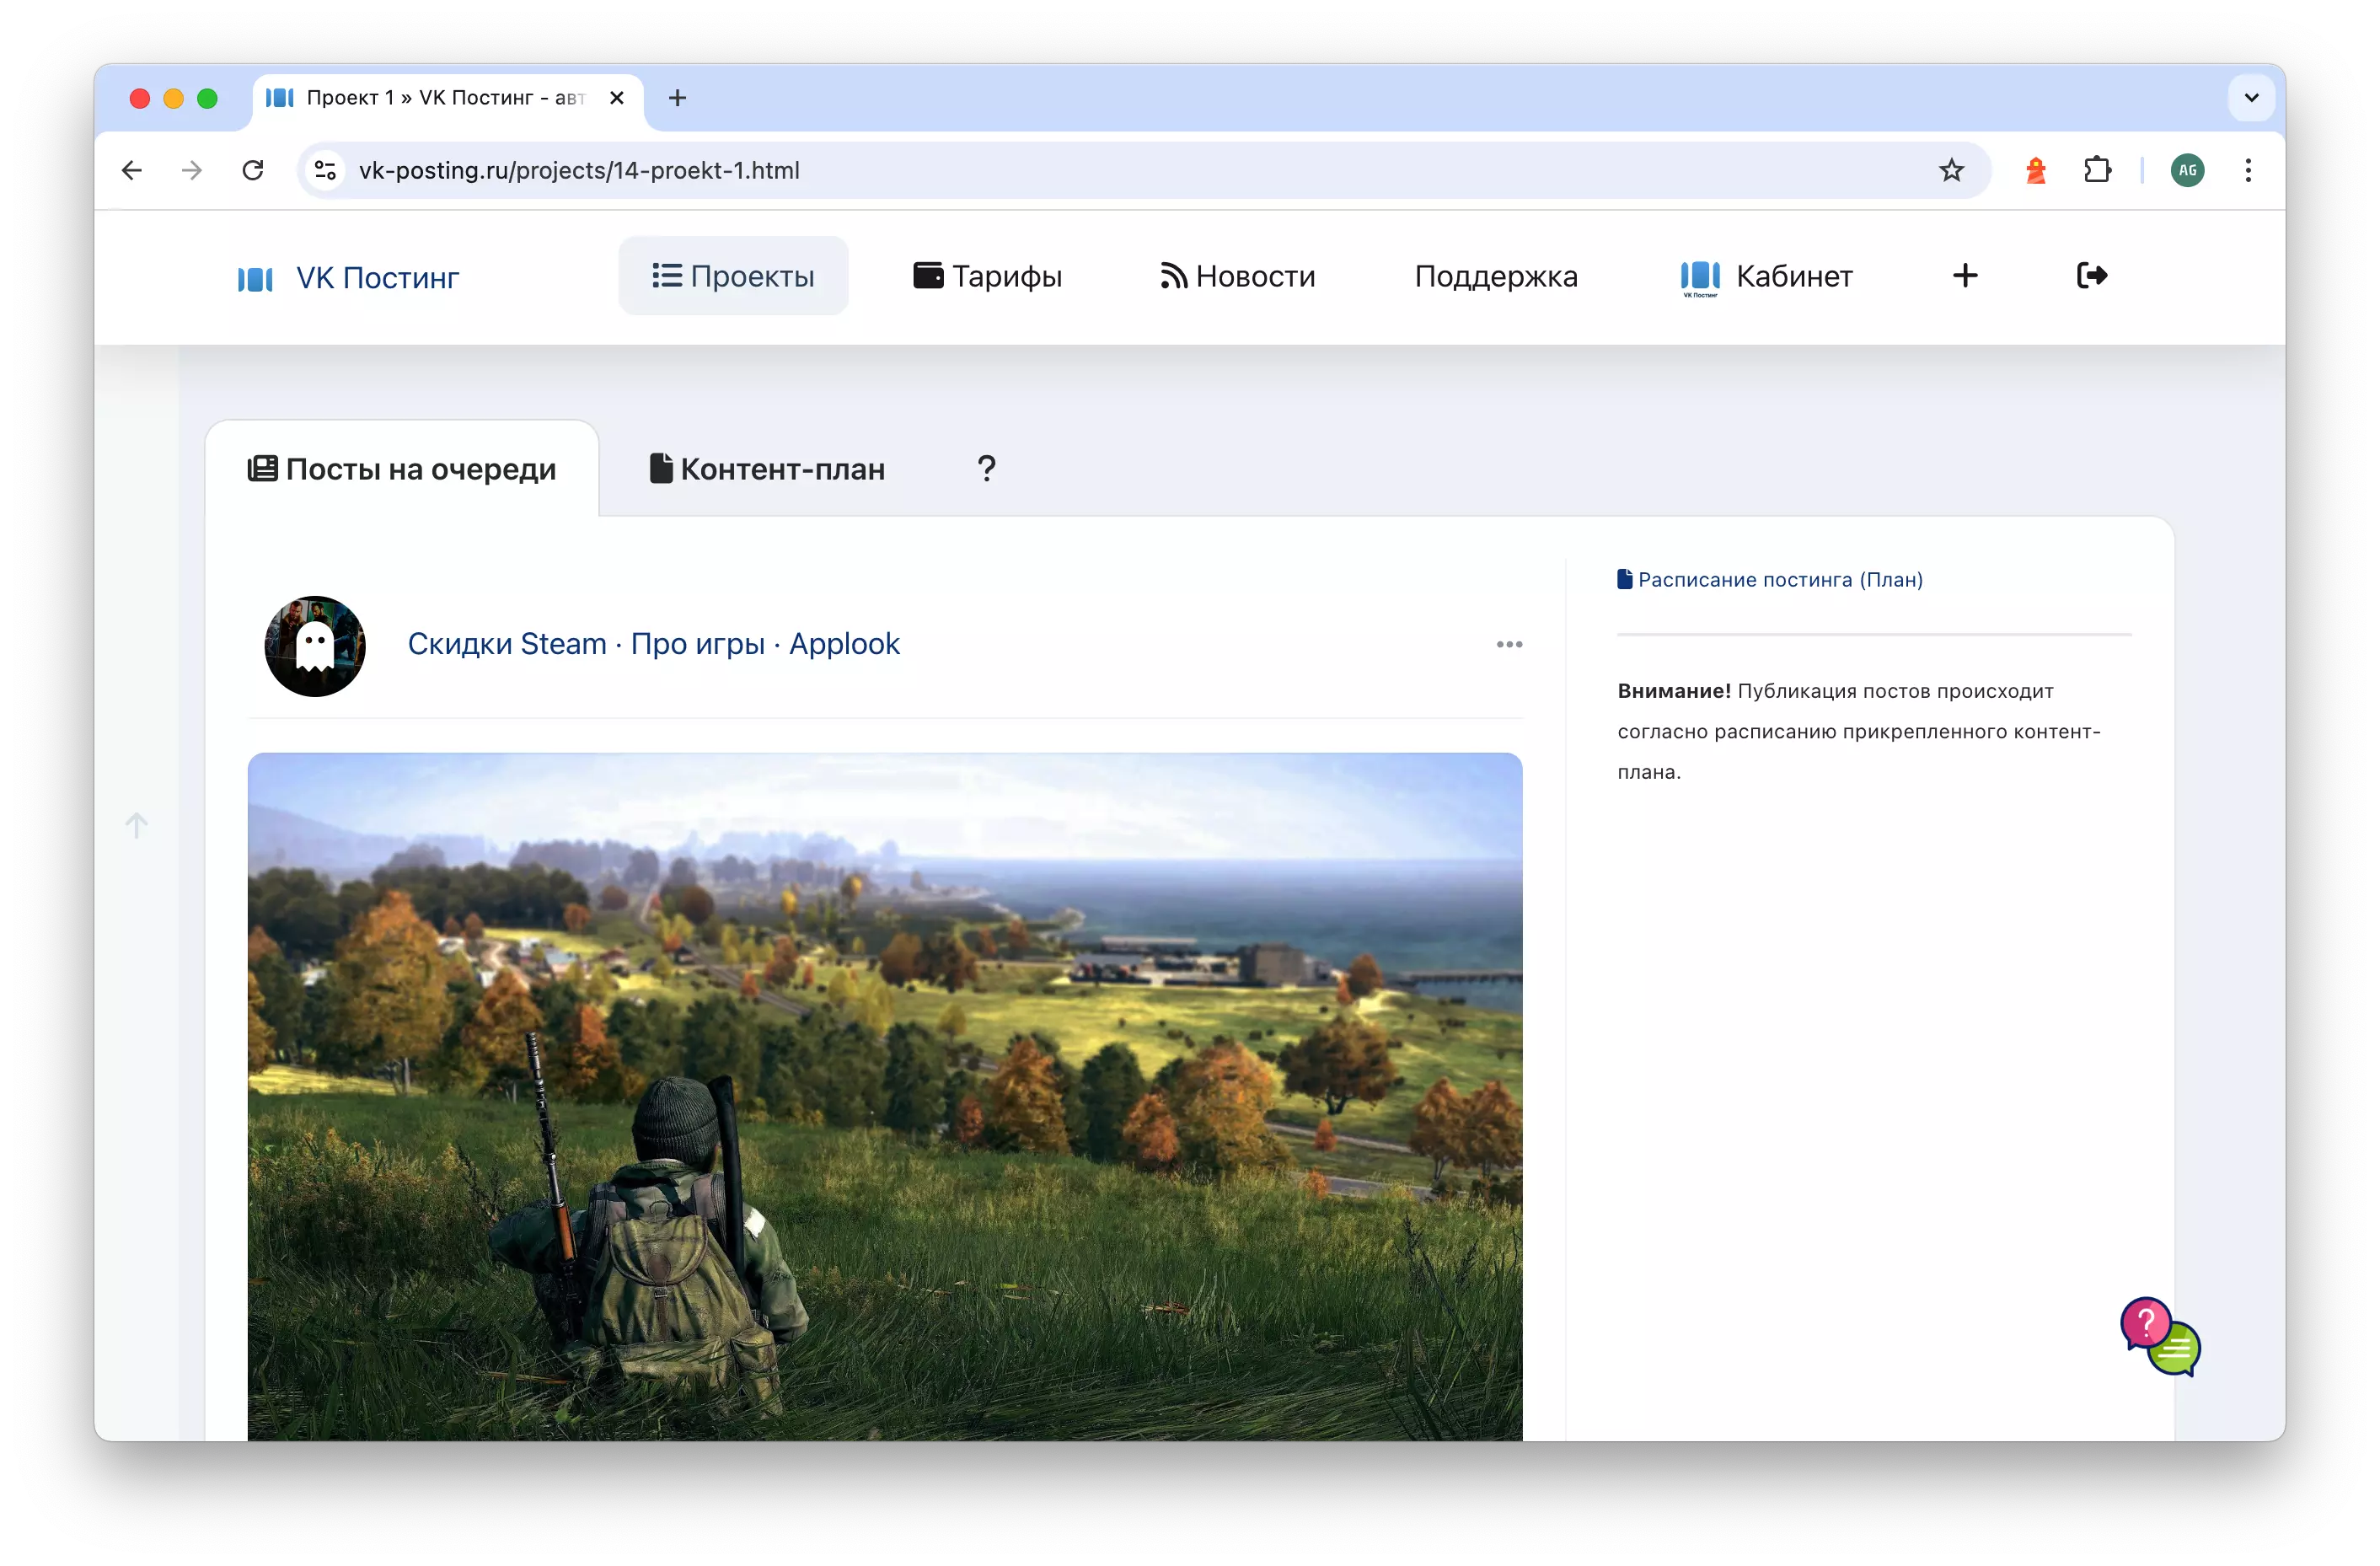This screenshot has width=2380, height=1566.
Task: Reload the current page
Action: pos(253,170)
